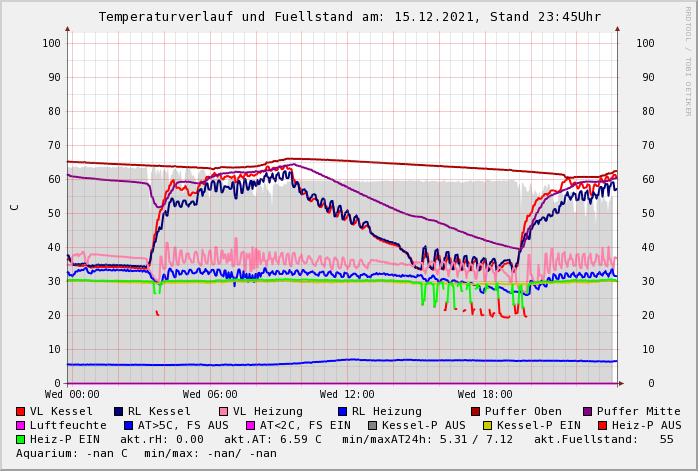Click the red VL Kessel legend swatch
The image size is (698, 471).
[x=20, y=411]
